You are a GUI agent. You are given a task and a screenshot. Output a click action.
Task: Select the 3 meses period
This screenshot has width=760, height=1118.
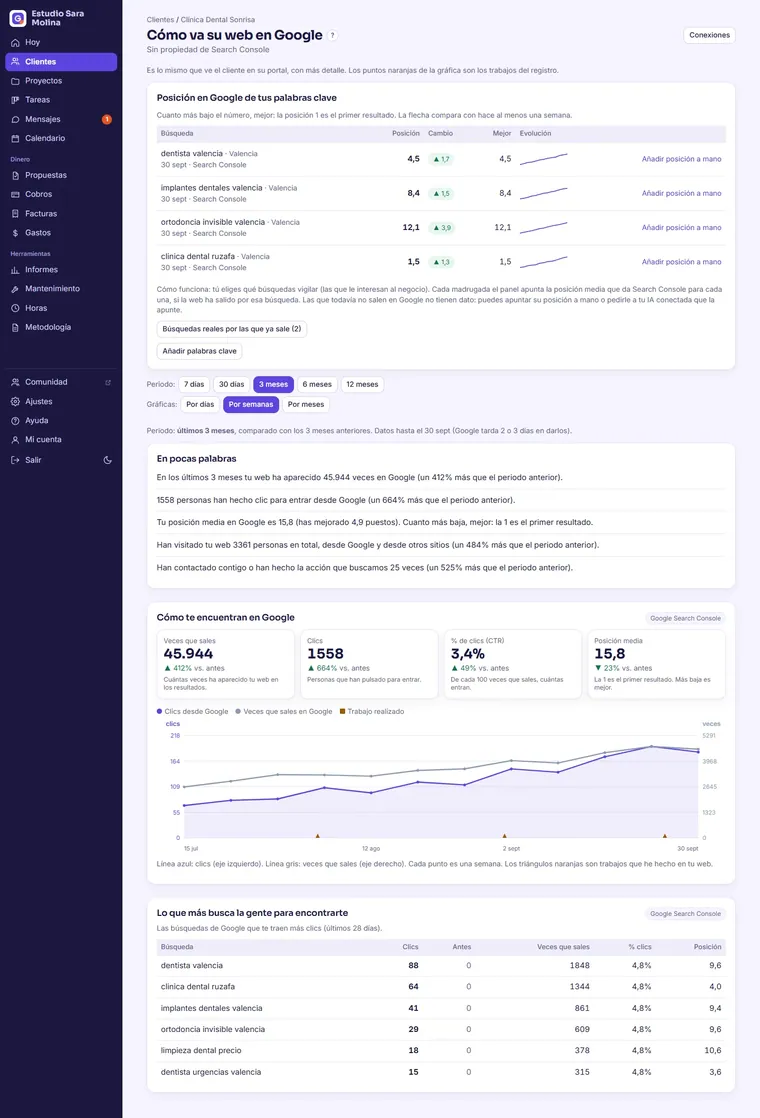pyautogui.click(x=273, y=384)
